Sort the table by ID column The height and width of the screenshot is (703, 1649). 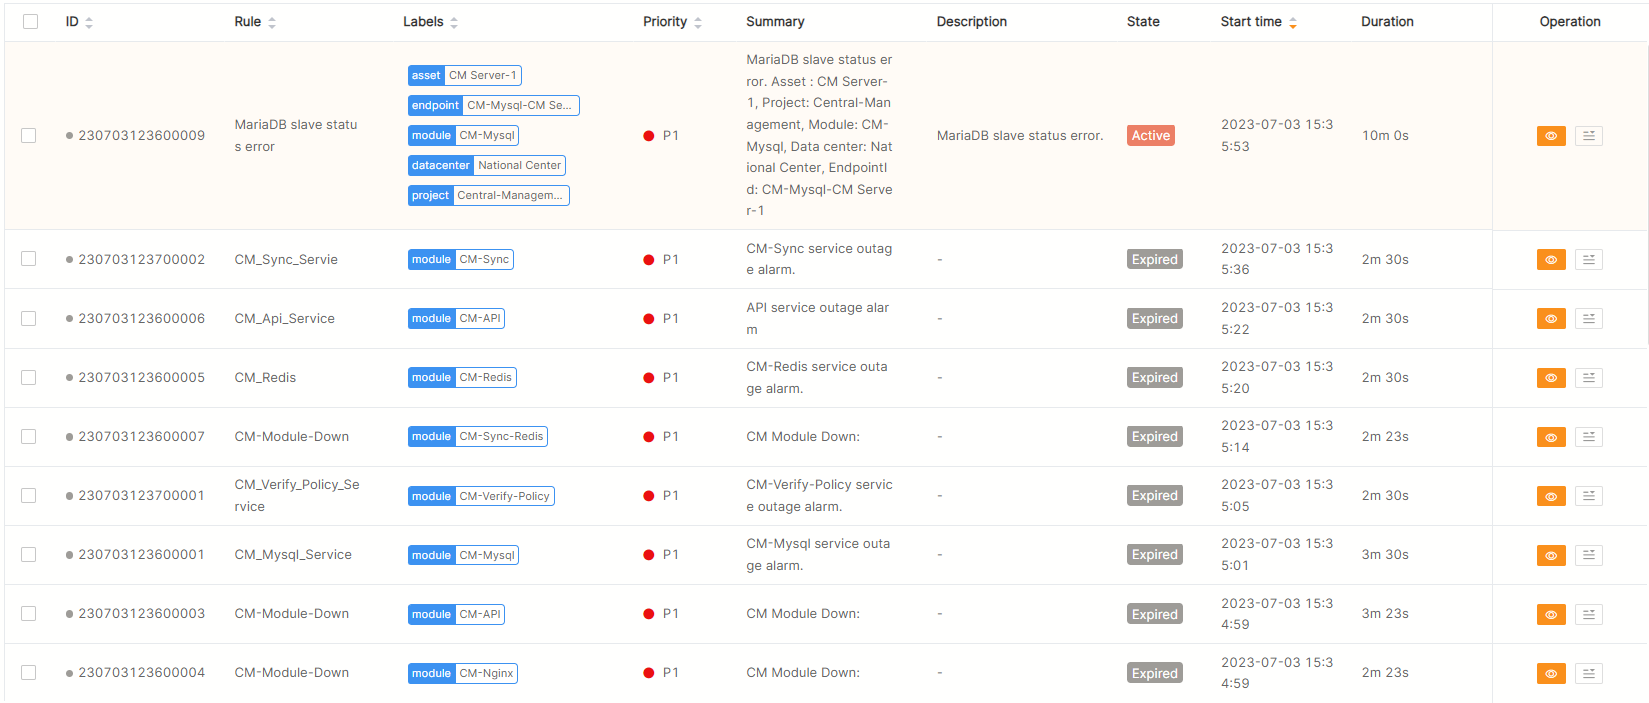click(x=88, y=22)
